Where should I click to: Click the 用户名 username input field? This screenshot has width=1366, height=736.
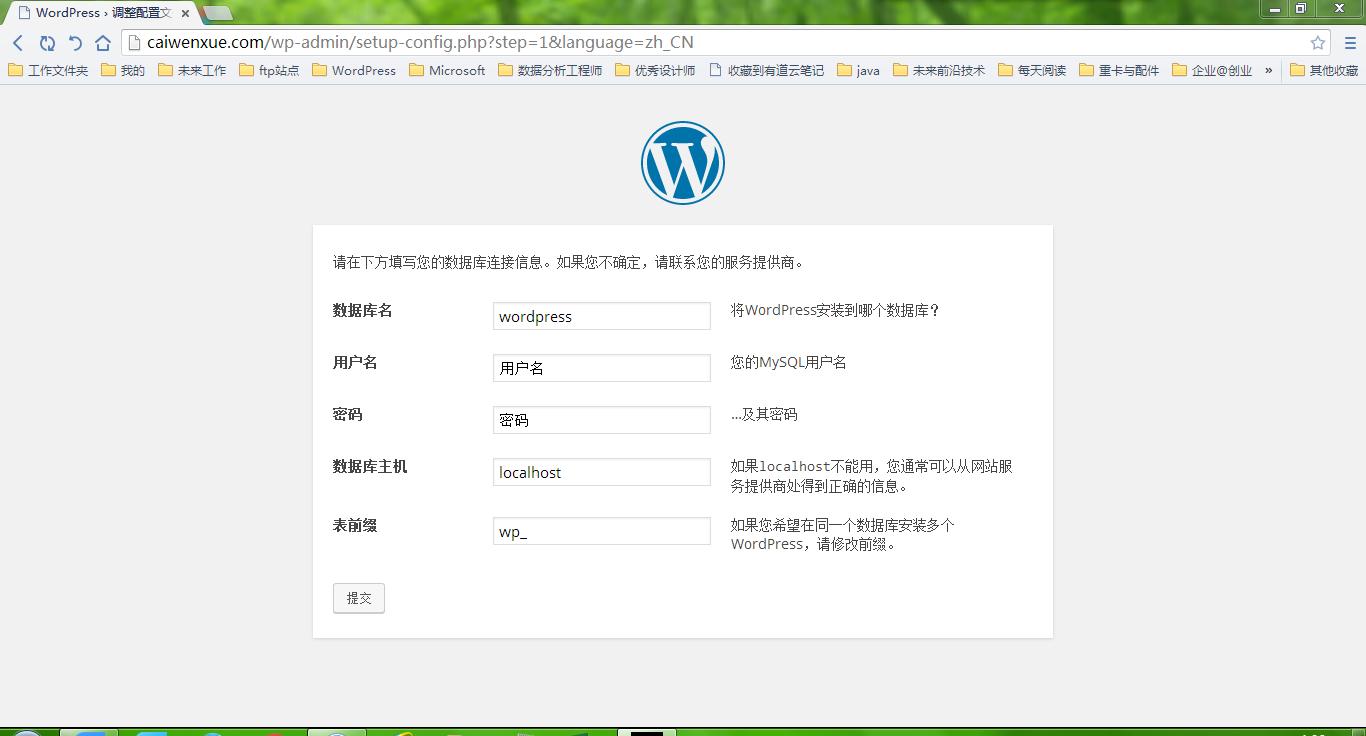600,367
